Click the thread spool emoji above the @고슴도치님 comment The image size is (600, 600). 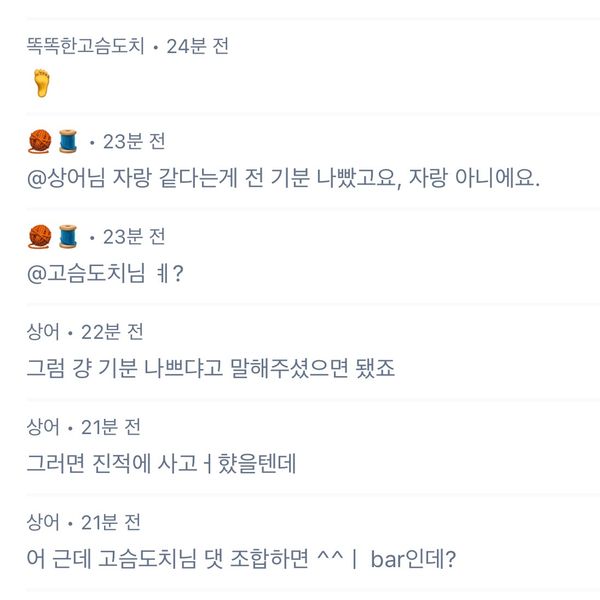[x=66, y=236]
